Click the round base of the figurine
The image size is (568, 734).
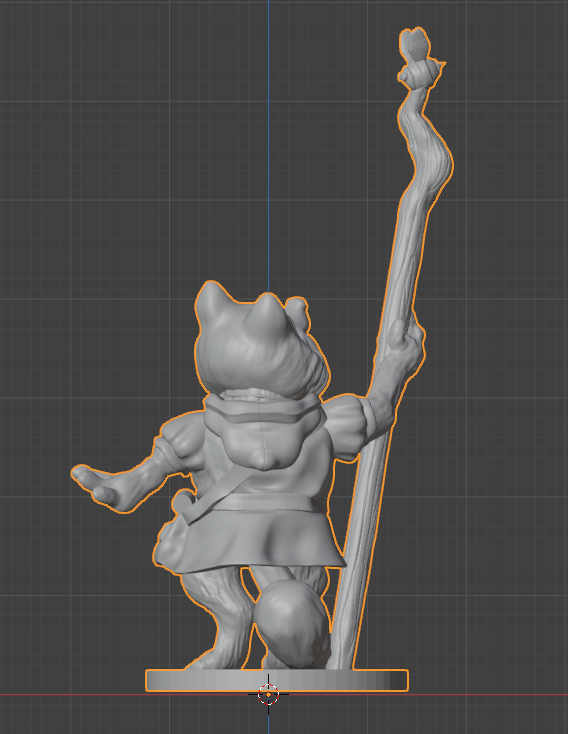point(277,680)
